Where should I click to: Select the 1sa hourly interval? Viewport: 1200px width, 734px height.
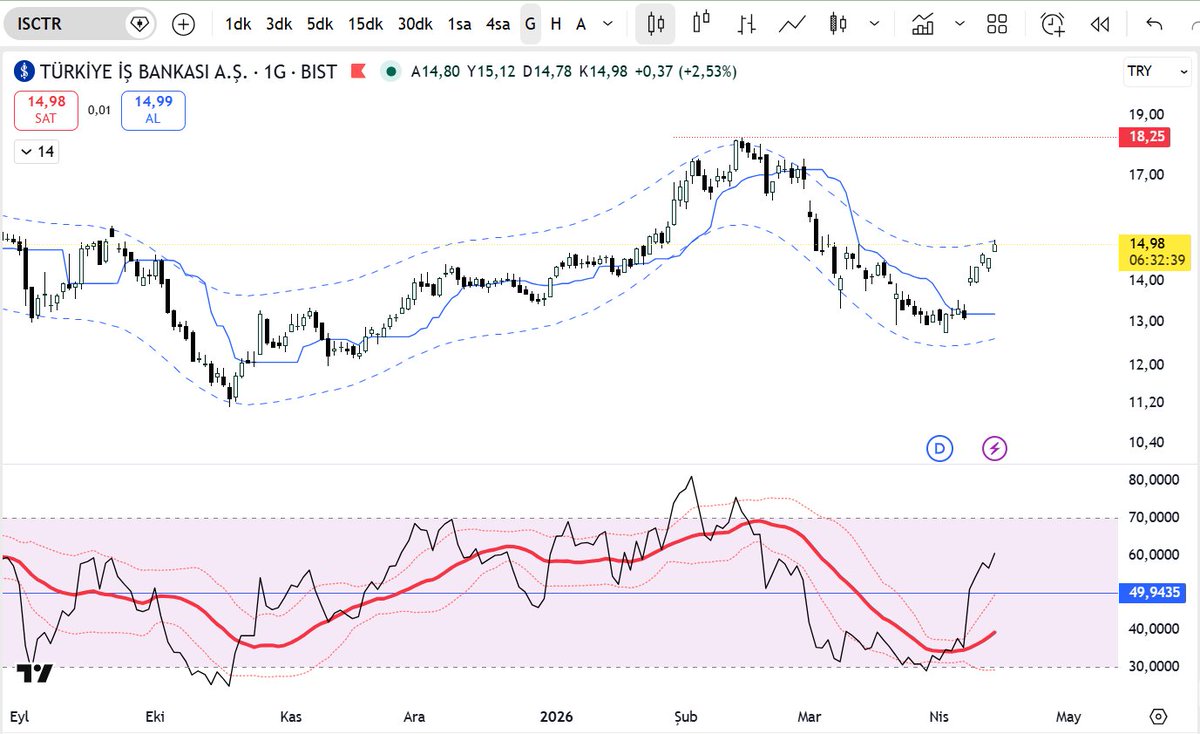point(460,23)
